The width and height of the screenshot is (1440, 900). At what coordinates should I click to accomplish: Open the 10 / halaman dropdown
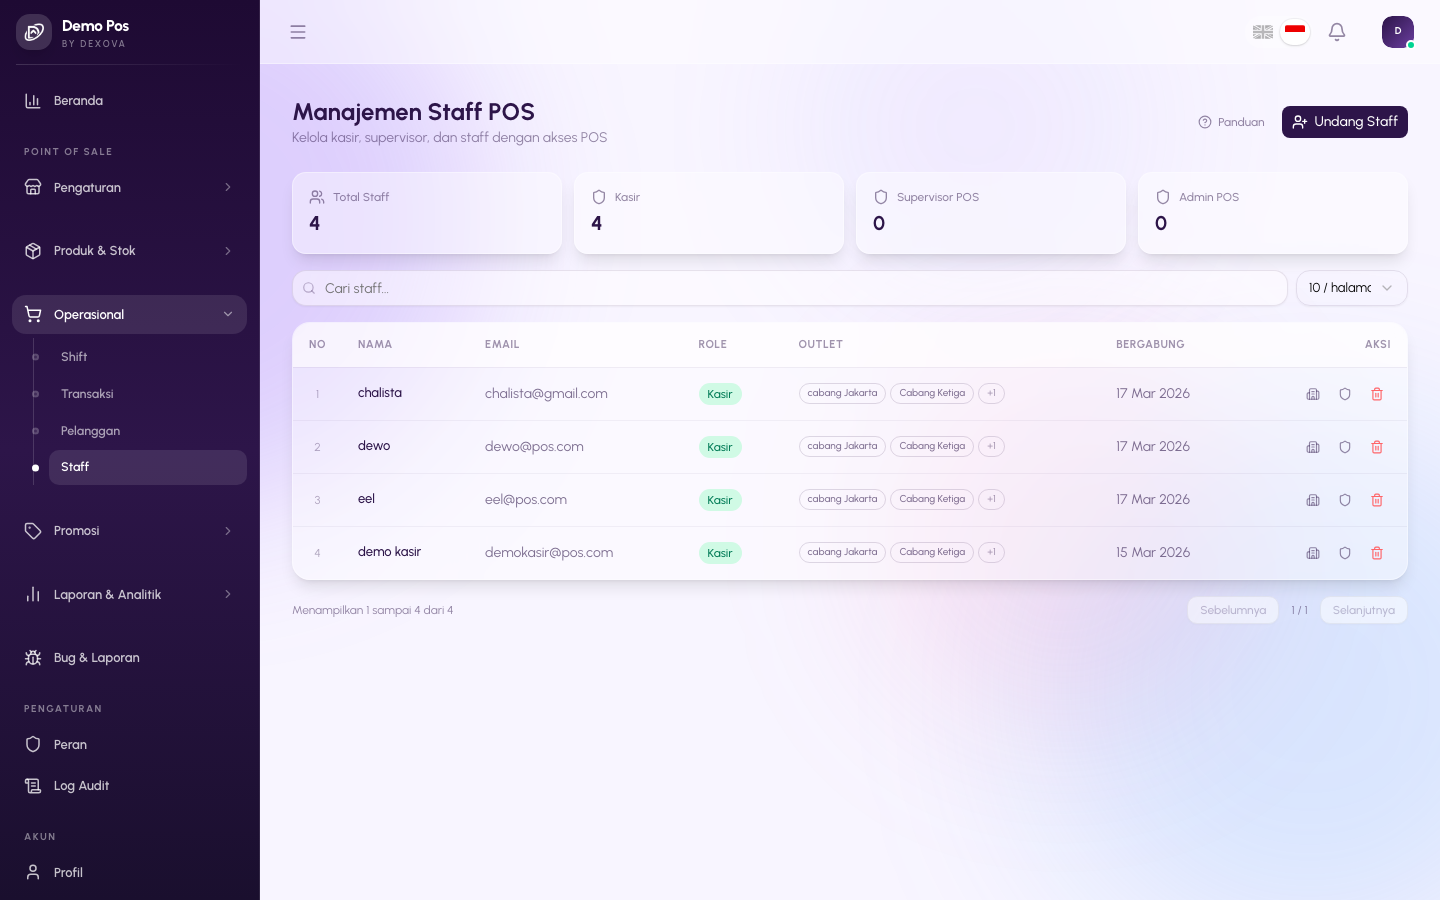click(x=1352, y=288)
